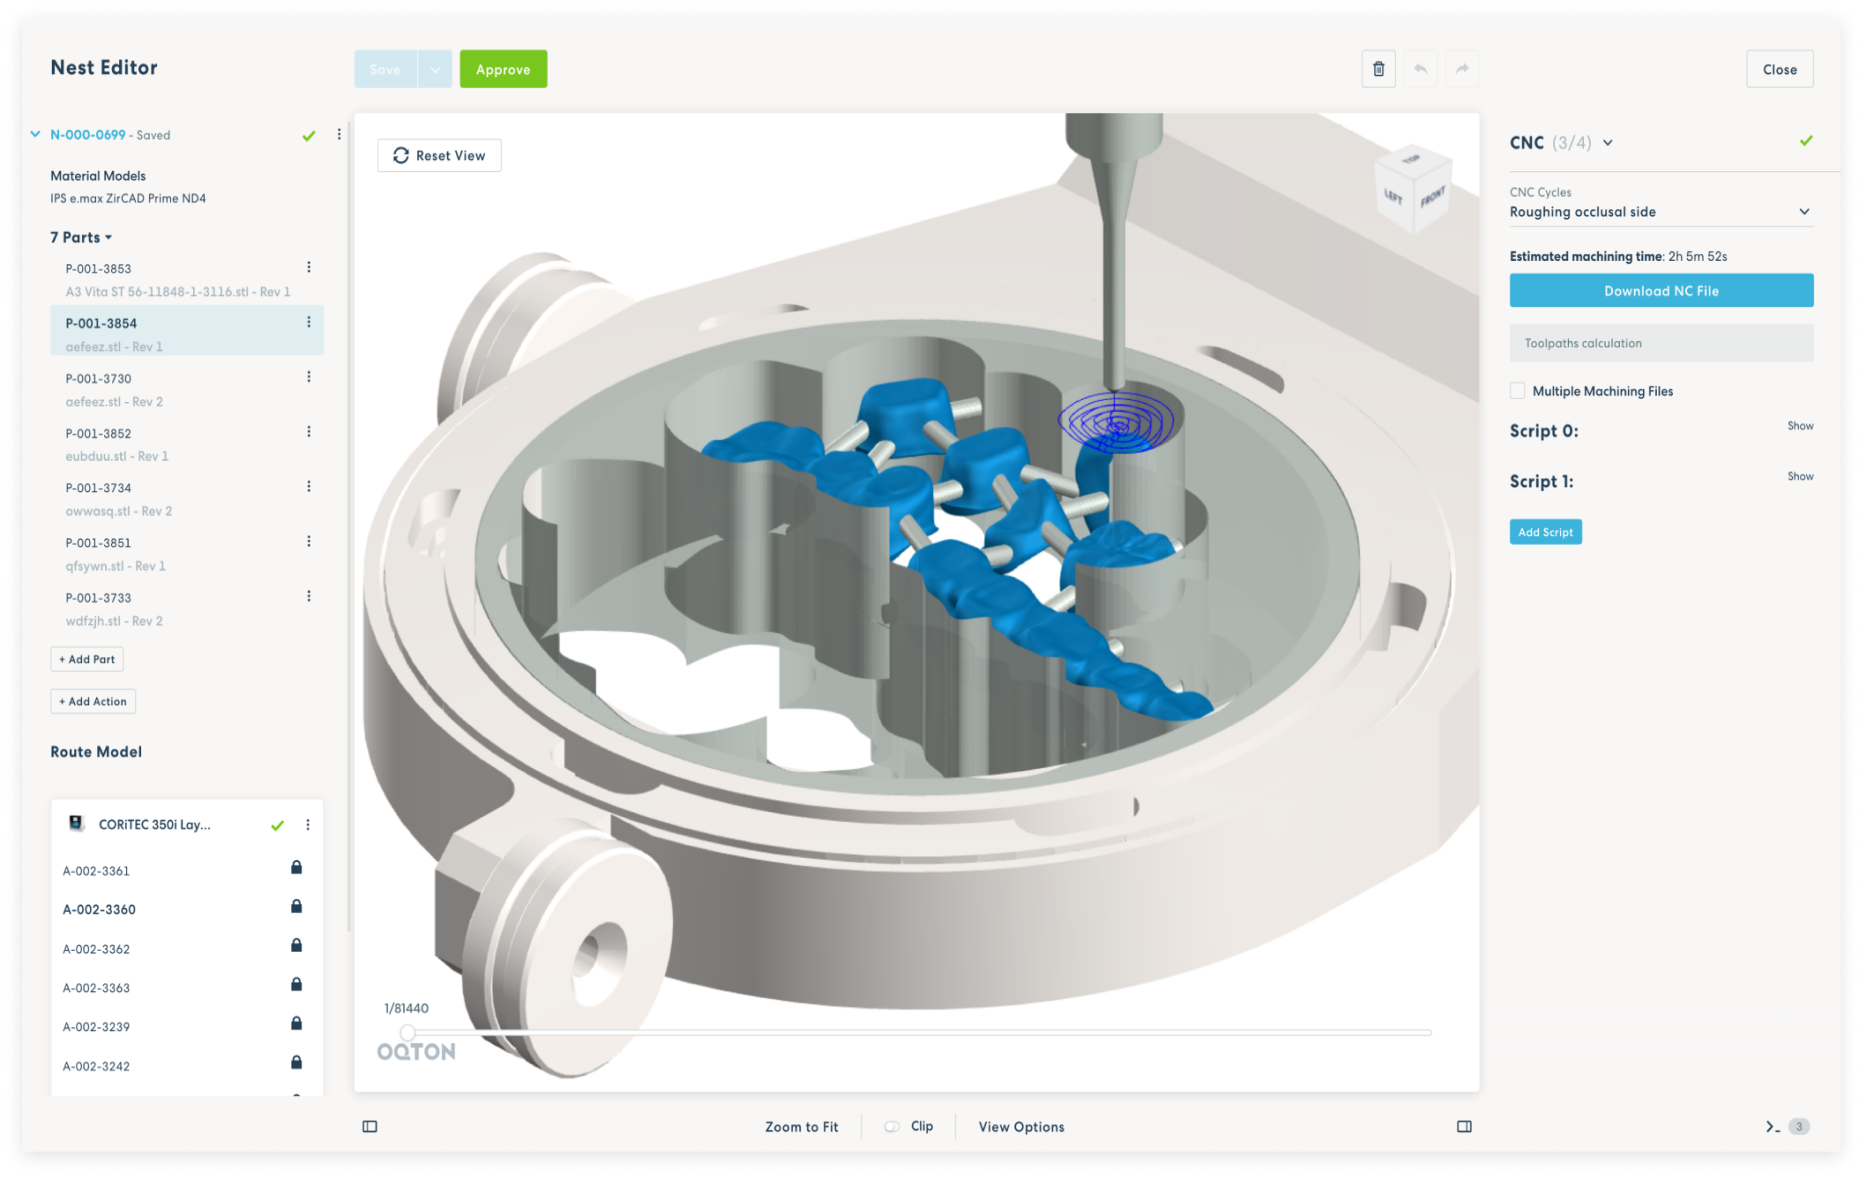Click the trash delete icon
1861x1178 pixels.
(1378, 69)
